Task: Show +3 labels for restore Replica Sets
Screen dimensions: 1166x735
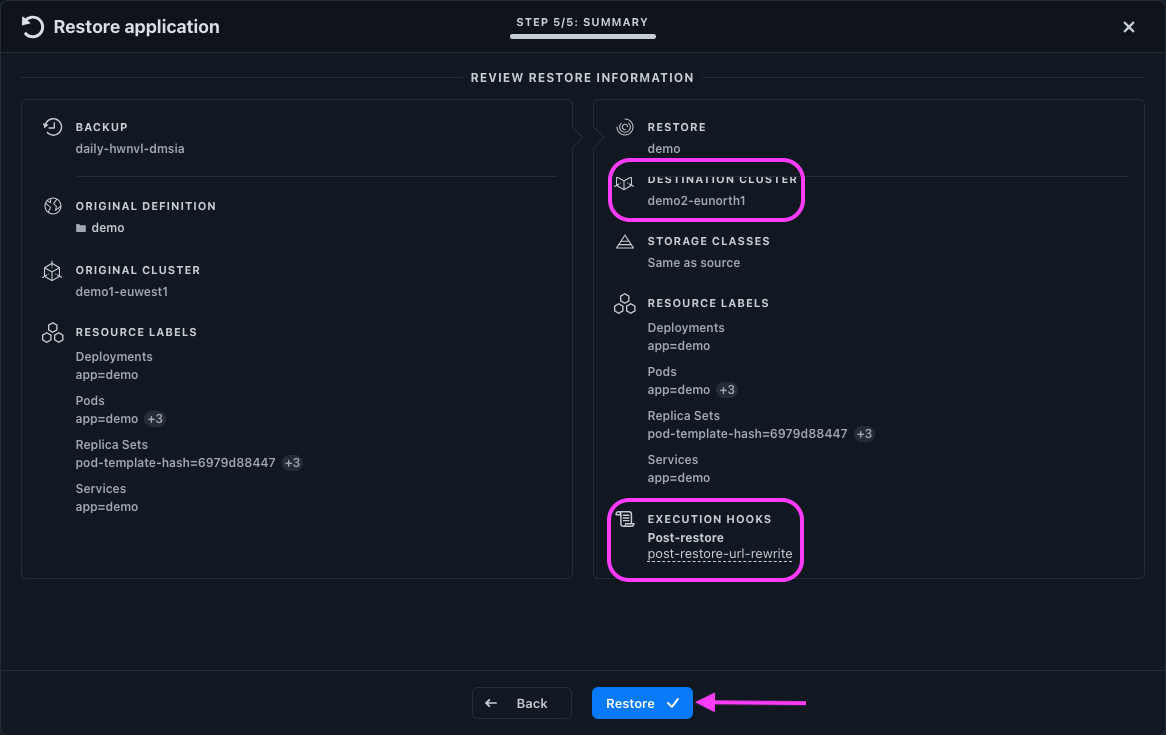Action: tap(864, 434)
